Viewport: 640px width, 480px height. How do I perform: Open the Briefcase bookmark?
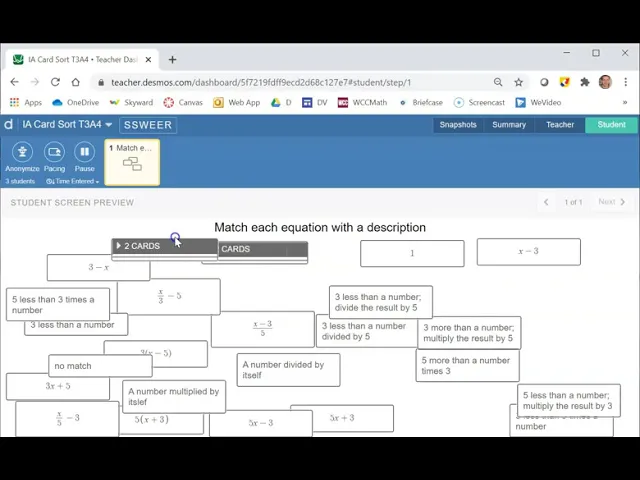420,102
